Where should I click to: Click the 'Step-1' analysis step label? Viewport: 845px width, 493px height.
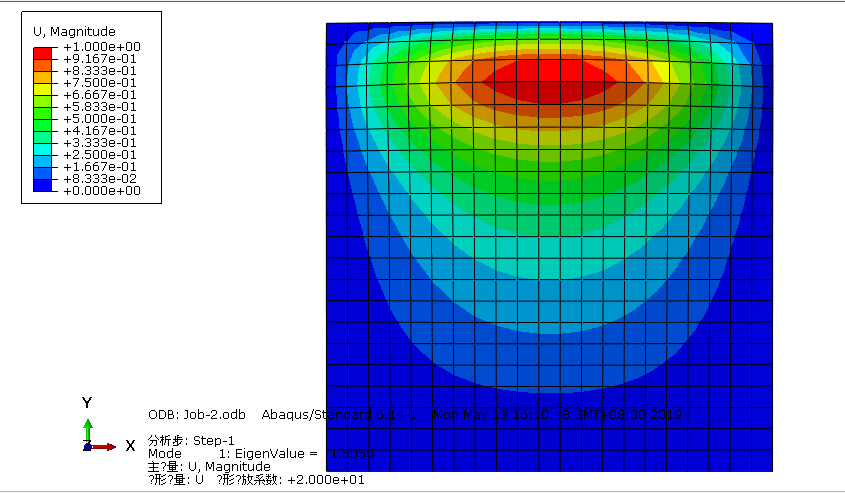coord(214,441)
